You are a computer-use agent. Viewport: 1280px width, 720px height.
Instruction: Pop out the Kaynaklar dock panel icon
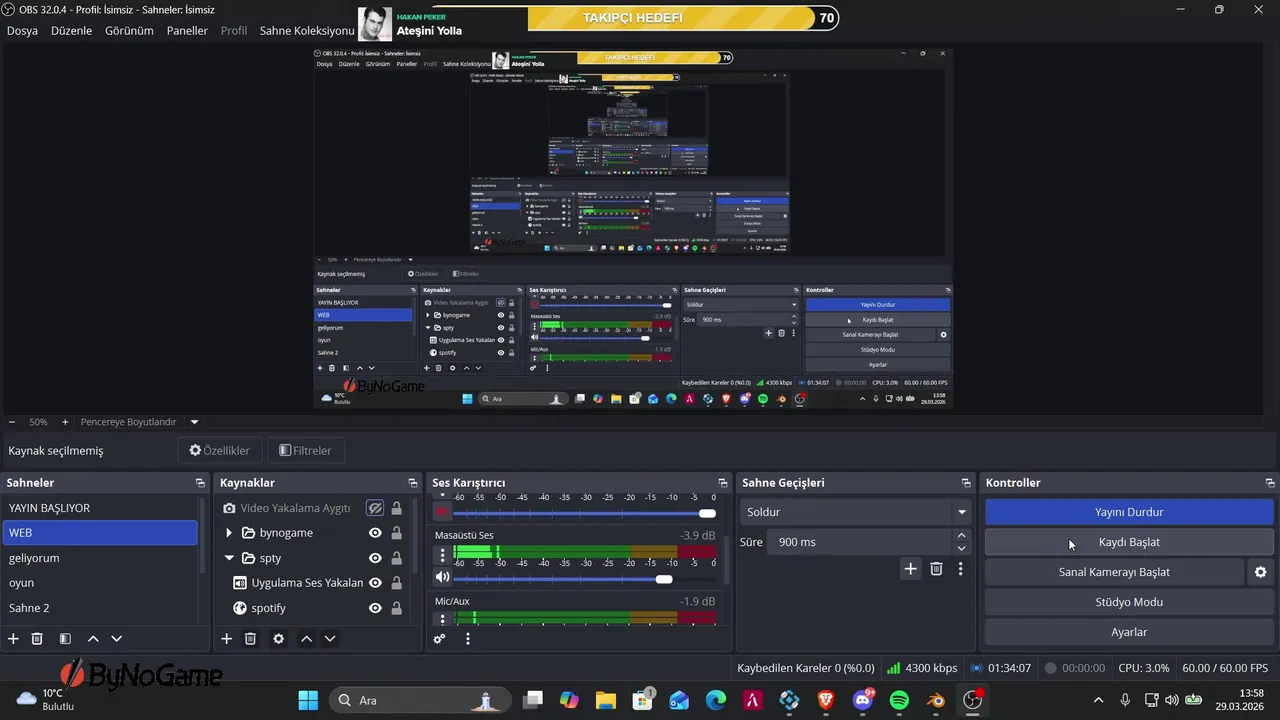(x=412, y=483)
